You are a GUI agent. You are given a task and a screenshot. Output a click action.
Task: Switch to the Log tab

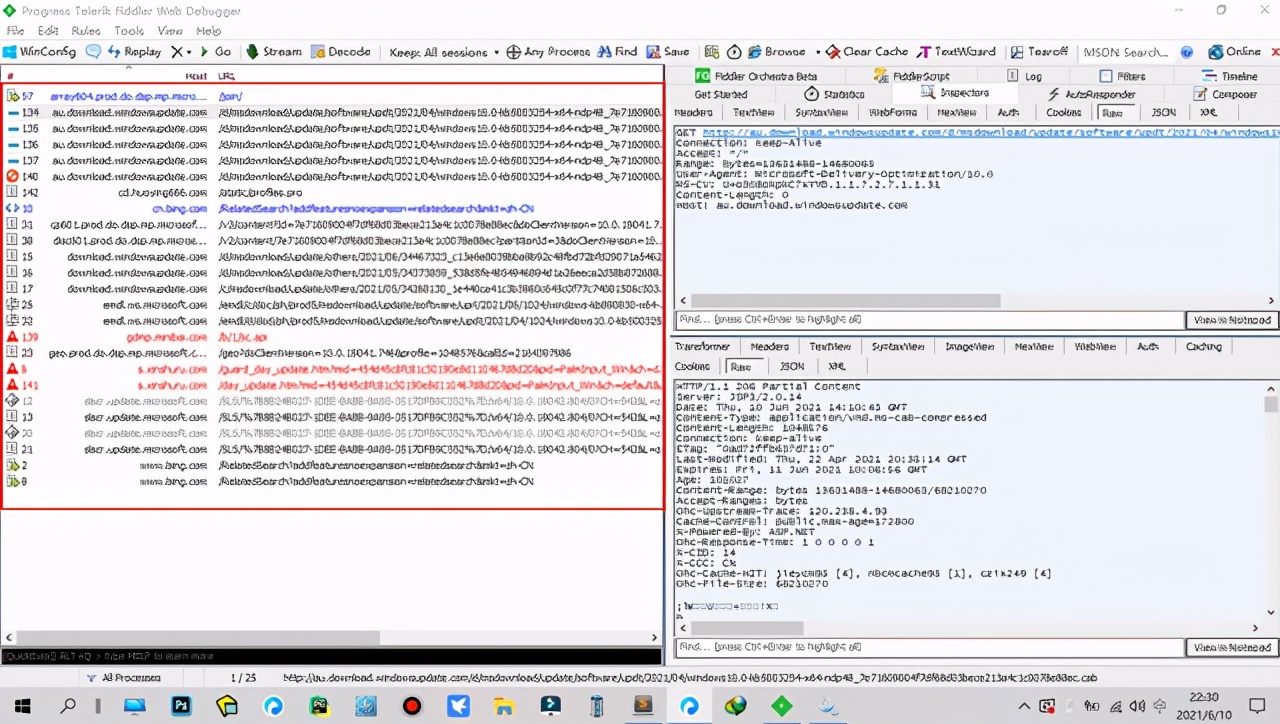point(1025,76)
